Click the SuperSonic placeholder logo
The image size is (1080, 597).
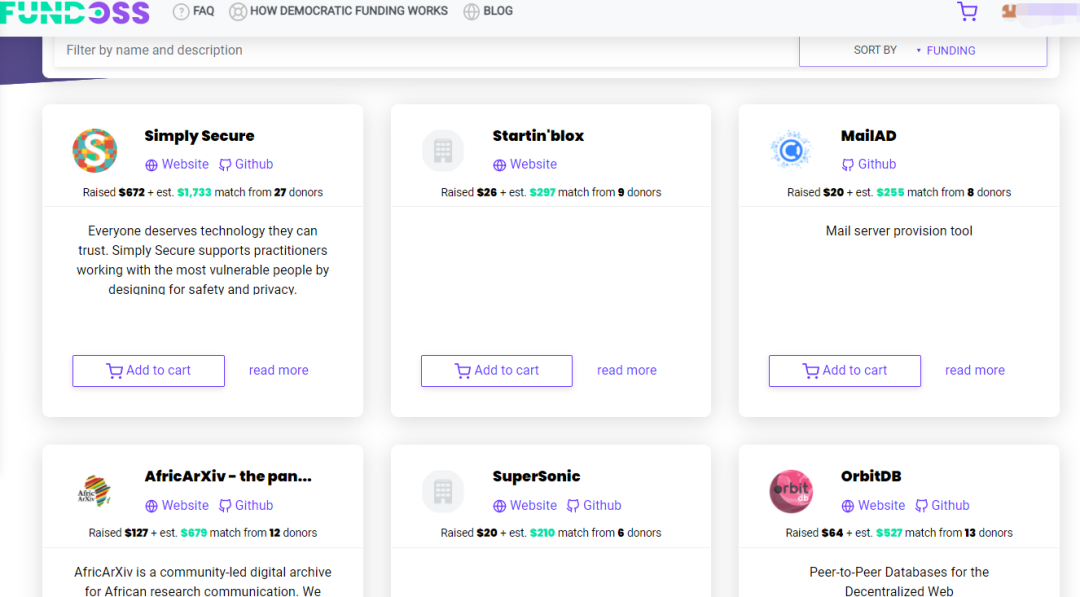point(443,491)
